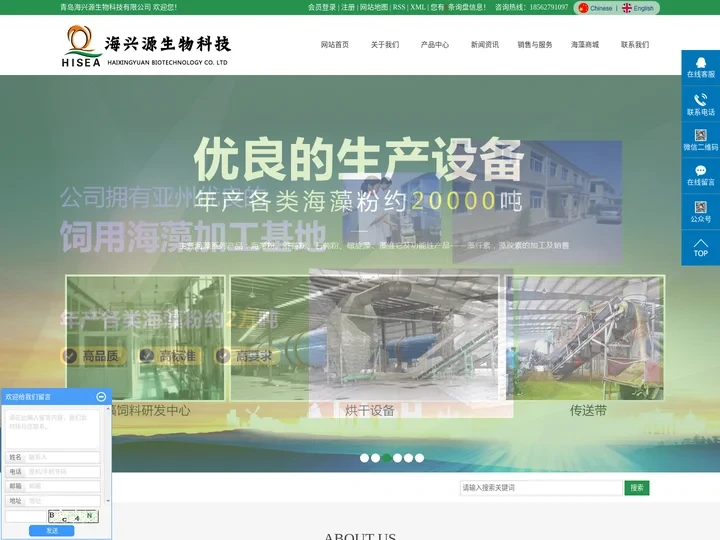Image resolution: width=720 pixels, height=540 pixels.
Task: Click the 高要求 badge
Action: (x=247, y=356)
